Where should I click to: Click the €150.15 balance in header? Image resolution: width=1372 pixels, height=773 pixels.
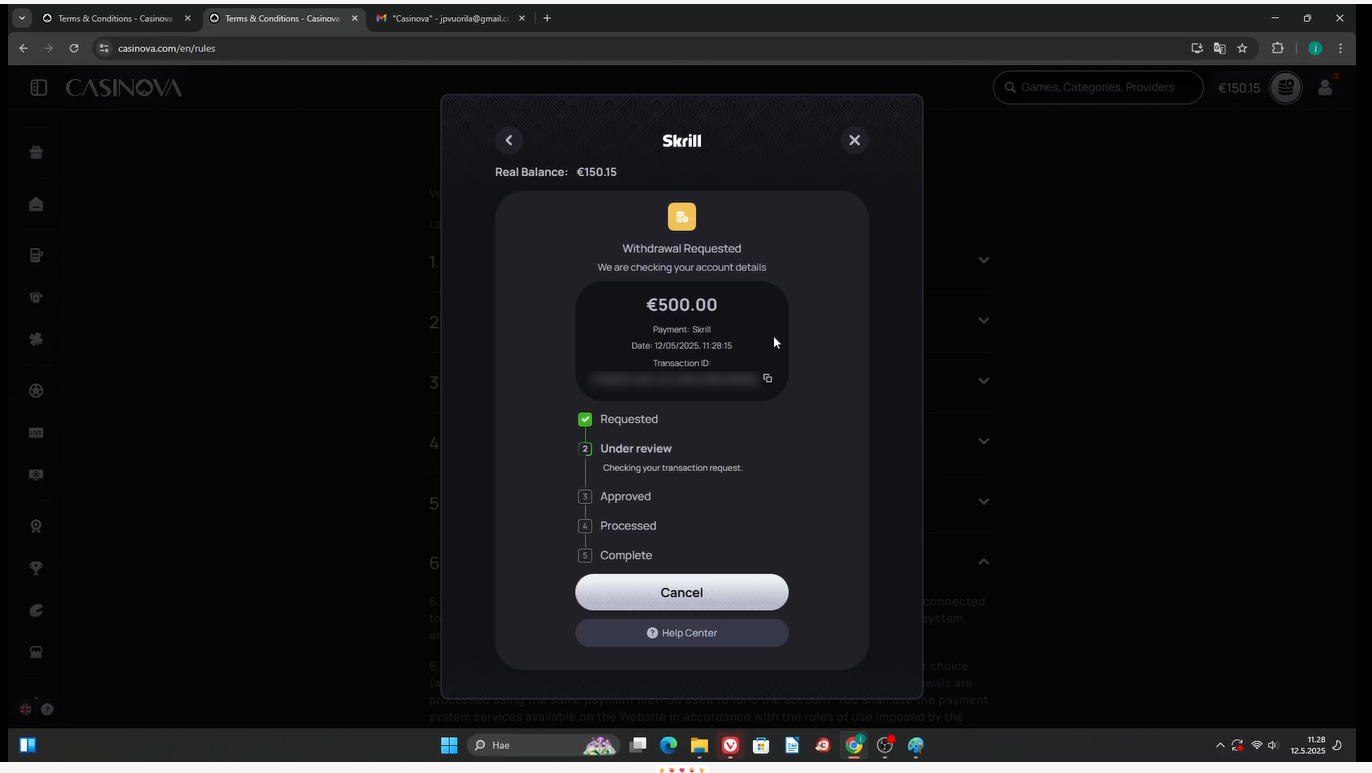coord(1238,88)
